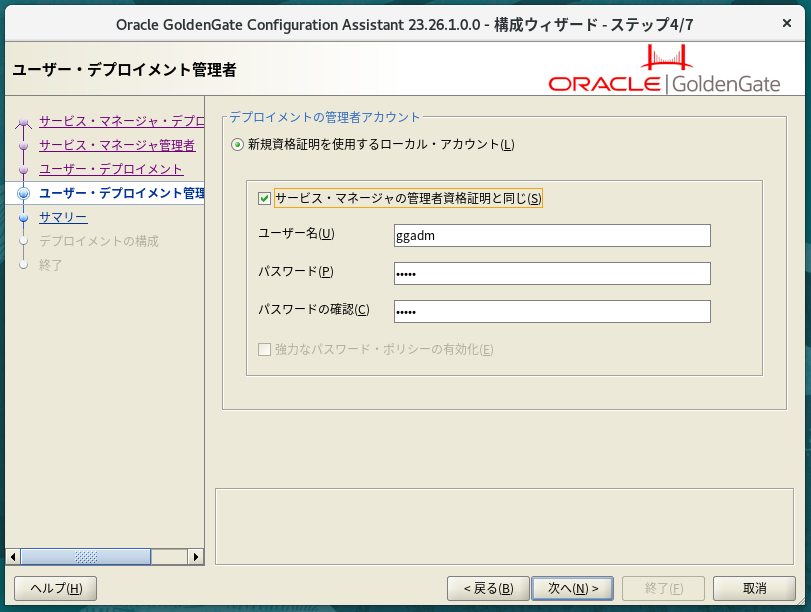Click the step bullet beside ユーザー・デプロイメント
The width and height of the screenshot is (811, 612).
(24, 170)
